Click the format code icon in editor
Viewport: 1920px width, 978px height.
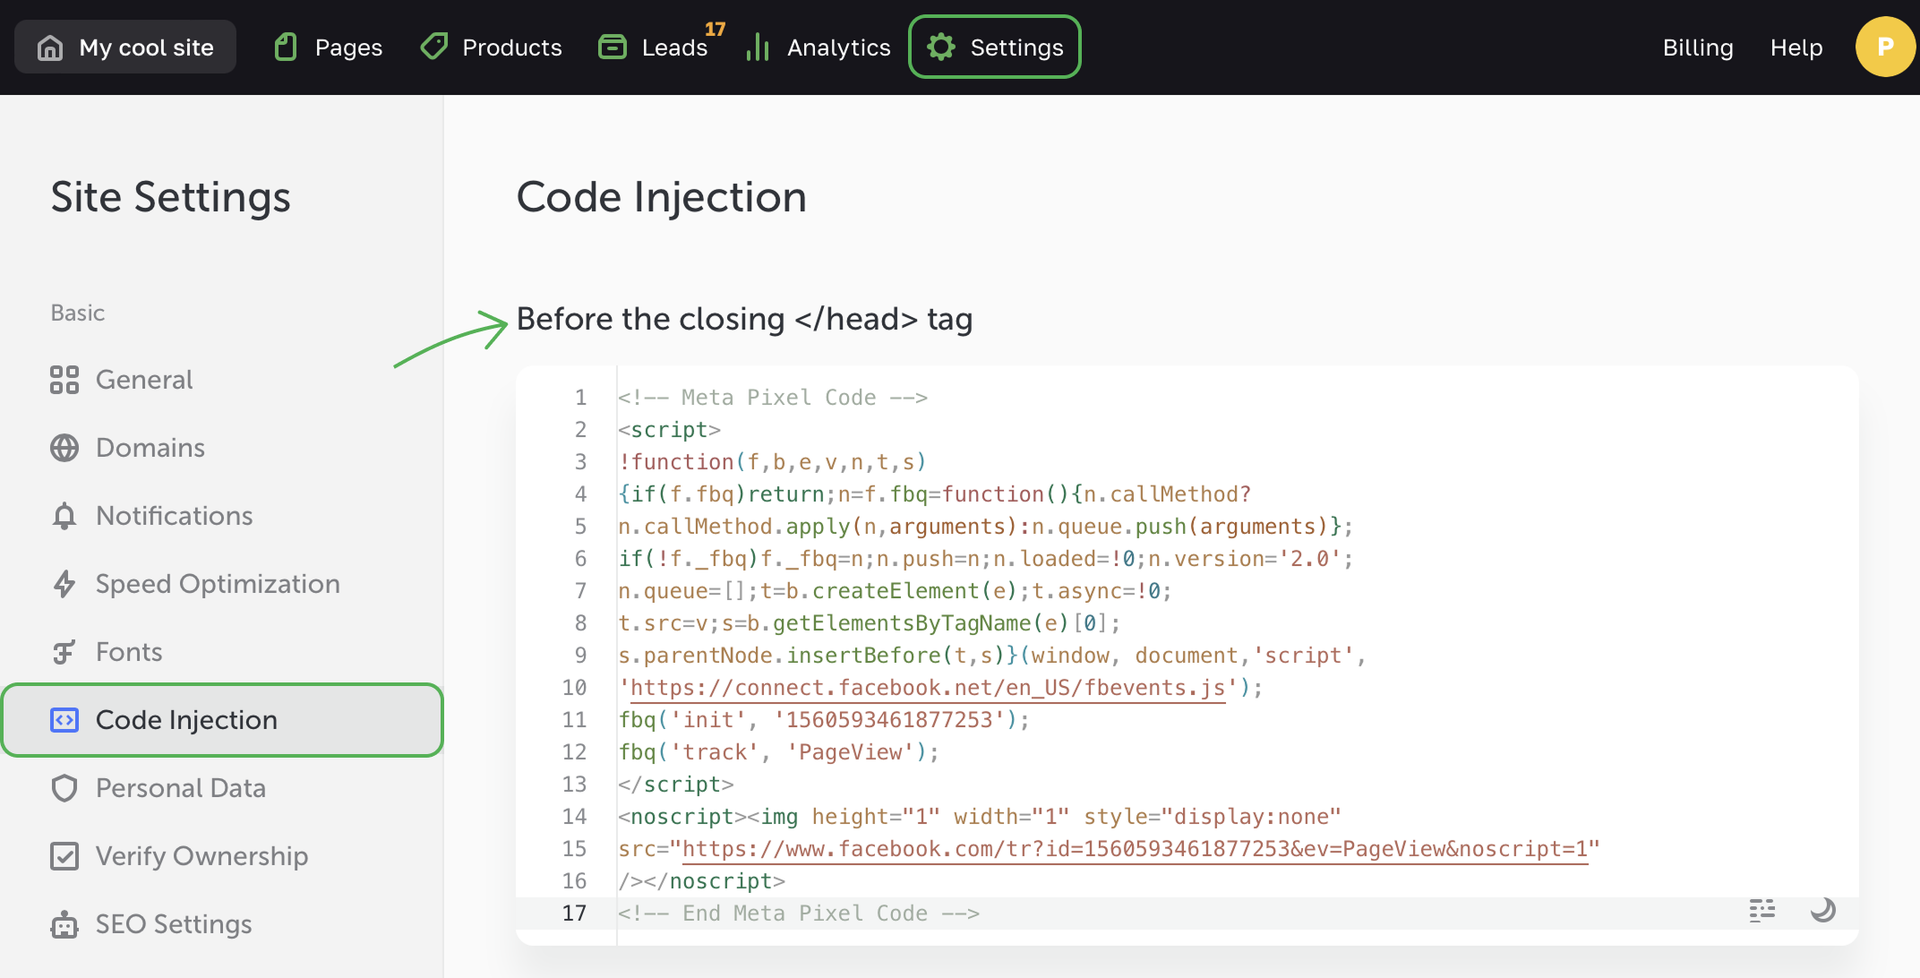pos(1762,910)
